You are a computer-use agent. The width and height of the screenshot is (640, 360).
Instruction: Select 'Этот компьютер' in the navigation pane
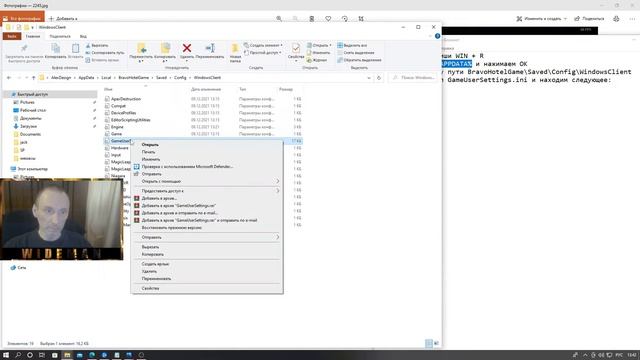coord(32,169)
